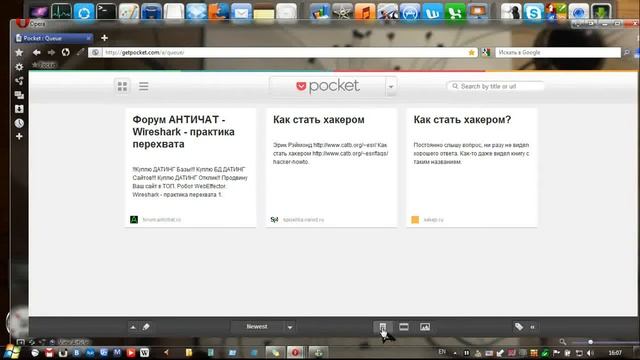This screenshot has width=640, height=360.
Task: Click the up arrow in Pocket bottom bar
Action: point(133,327)
